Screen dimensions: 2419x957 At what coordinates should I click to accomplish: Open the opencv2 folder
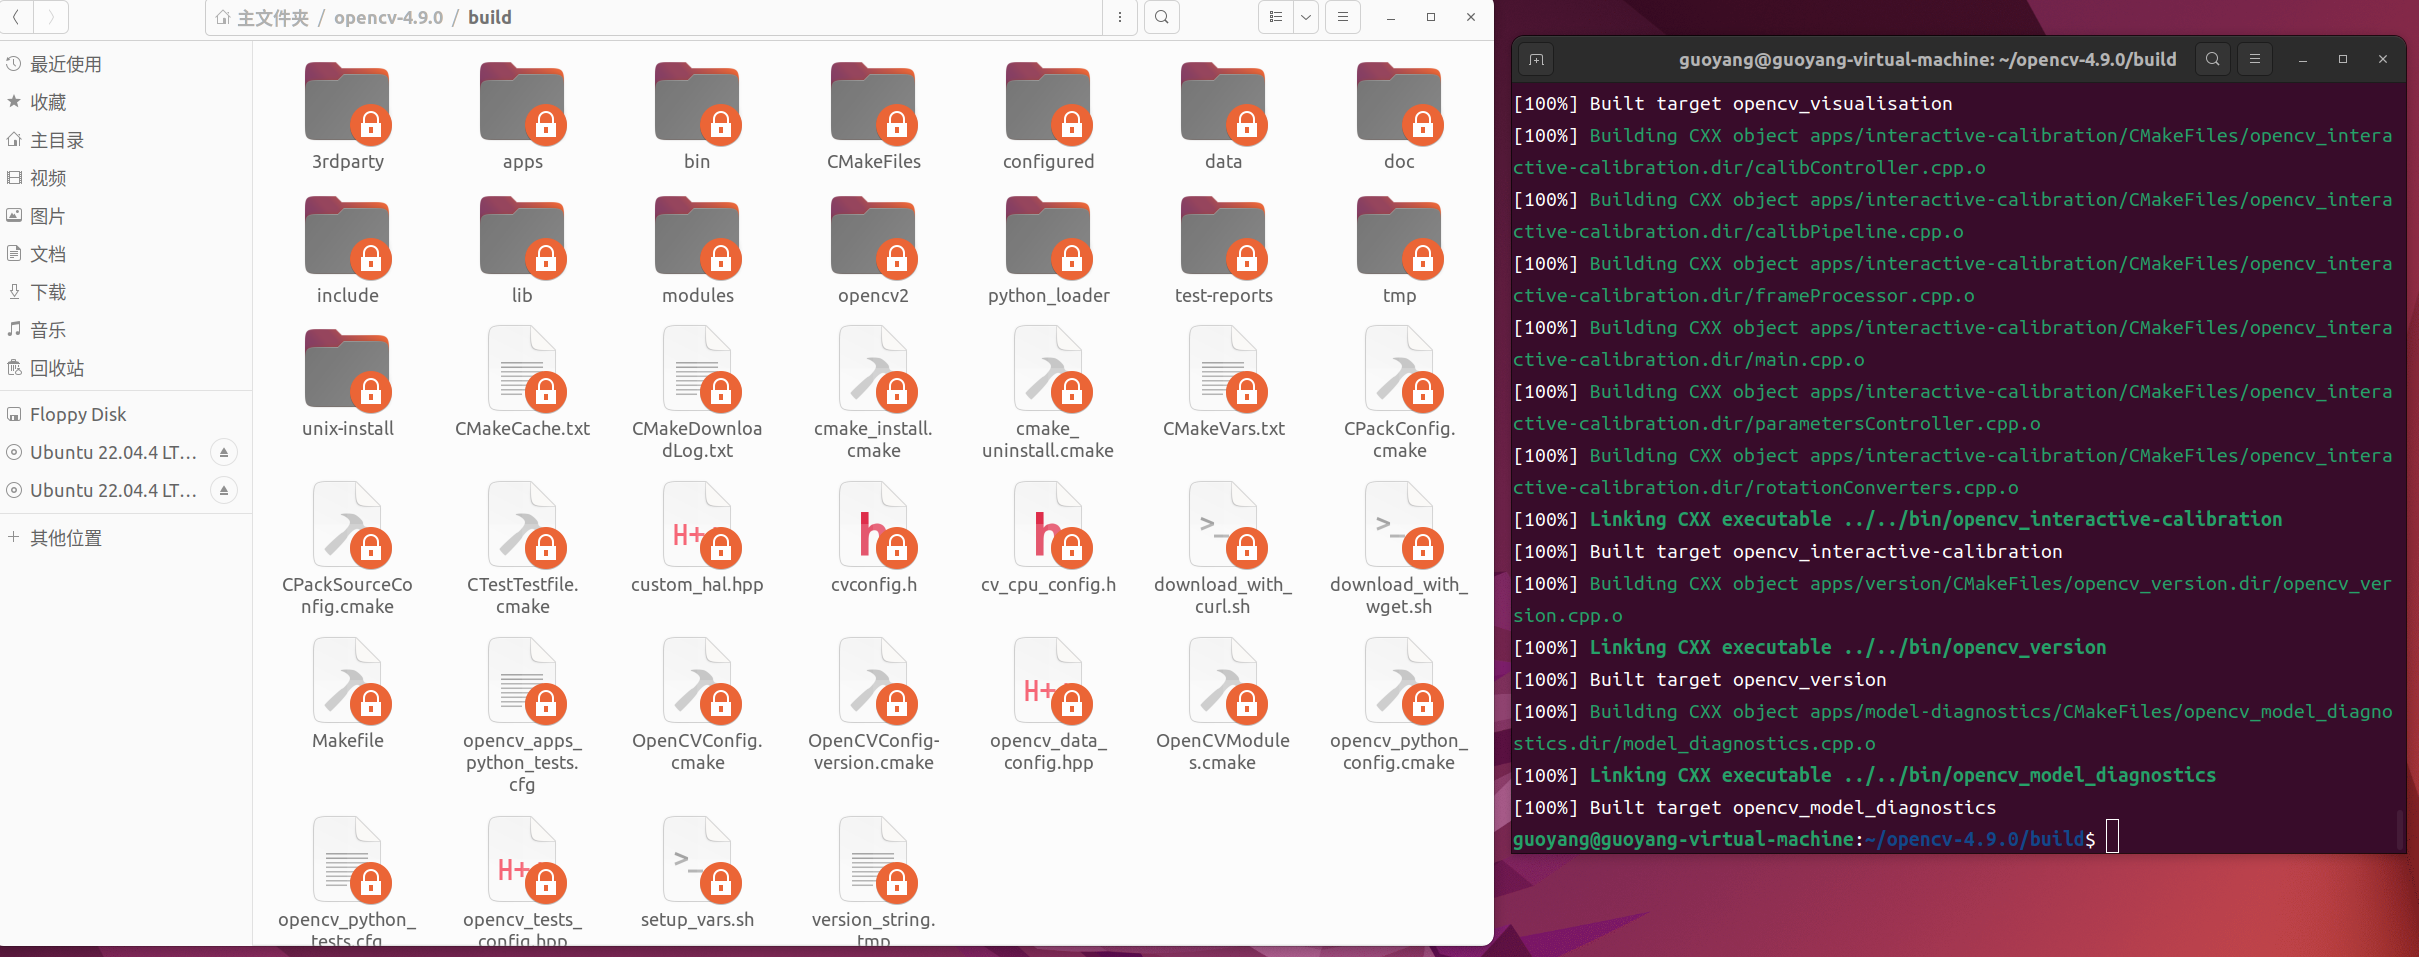tap(873, 250)
